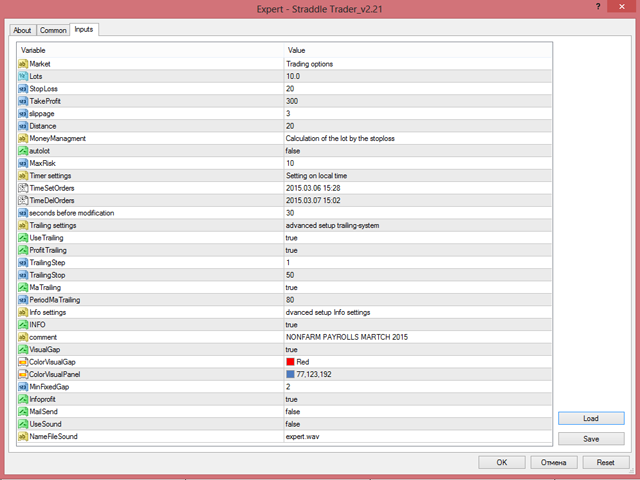
Task: Click the integer icon beside TakeProfit
Action: [23, 101]
